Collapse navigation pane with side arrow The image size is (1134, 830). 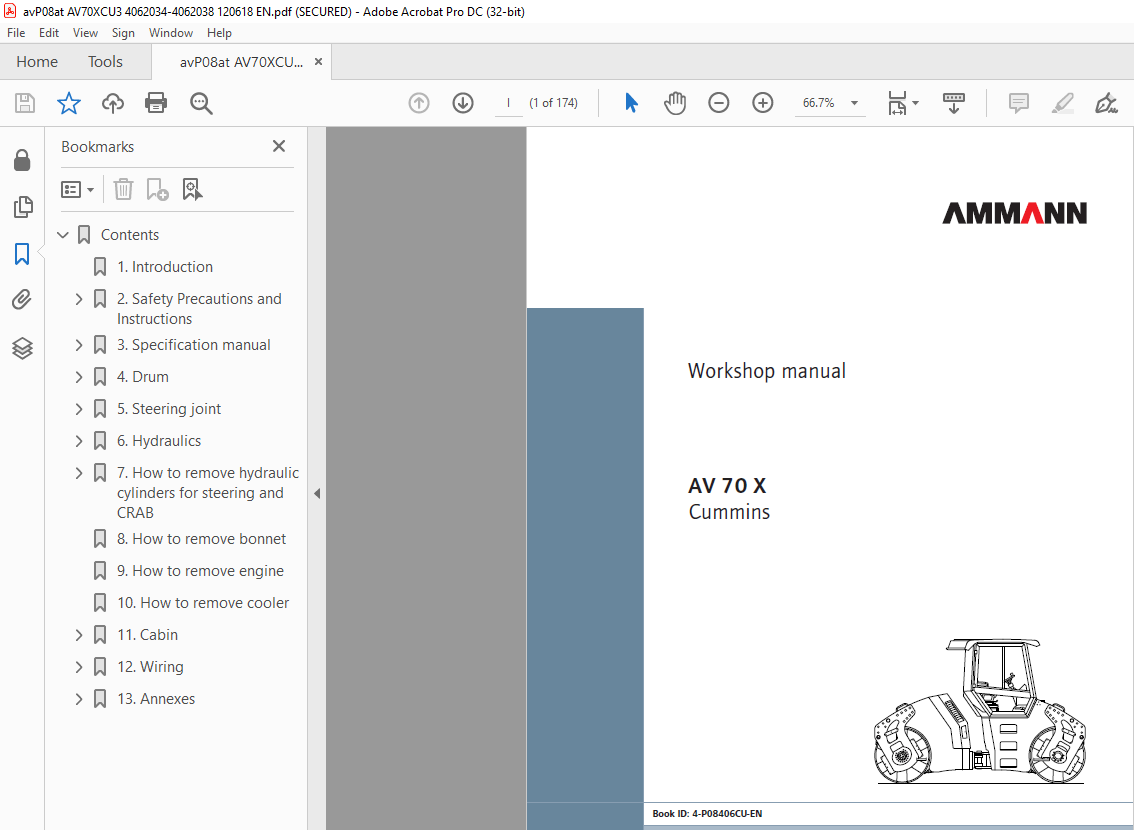coord(317,493)
